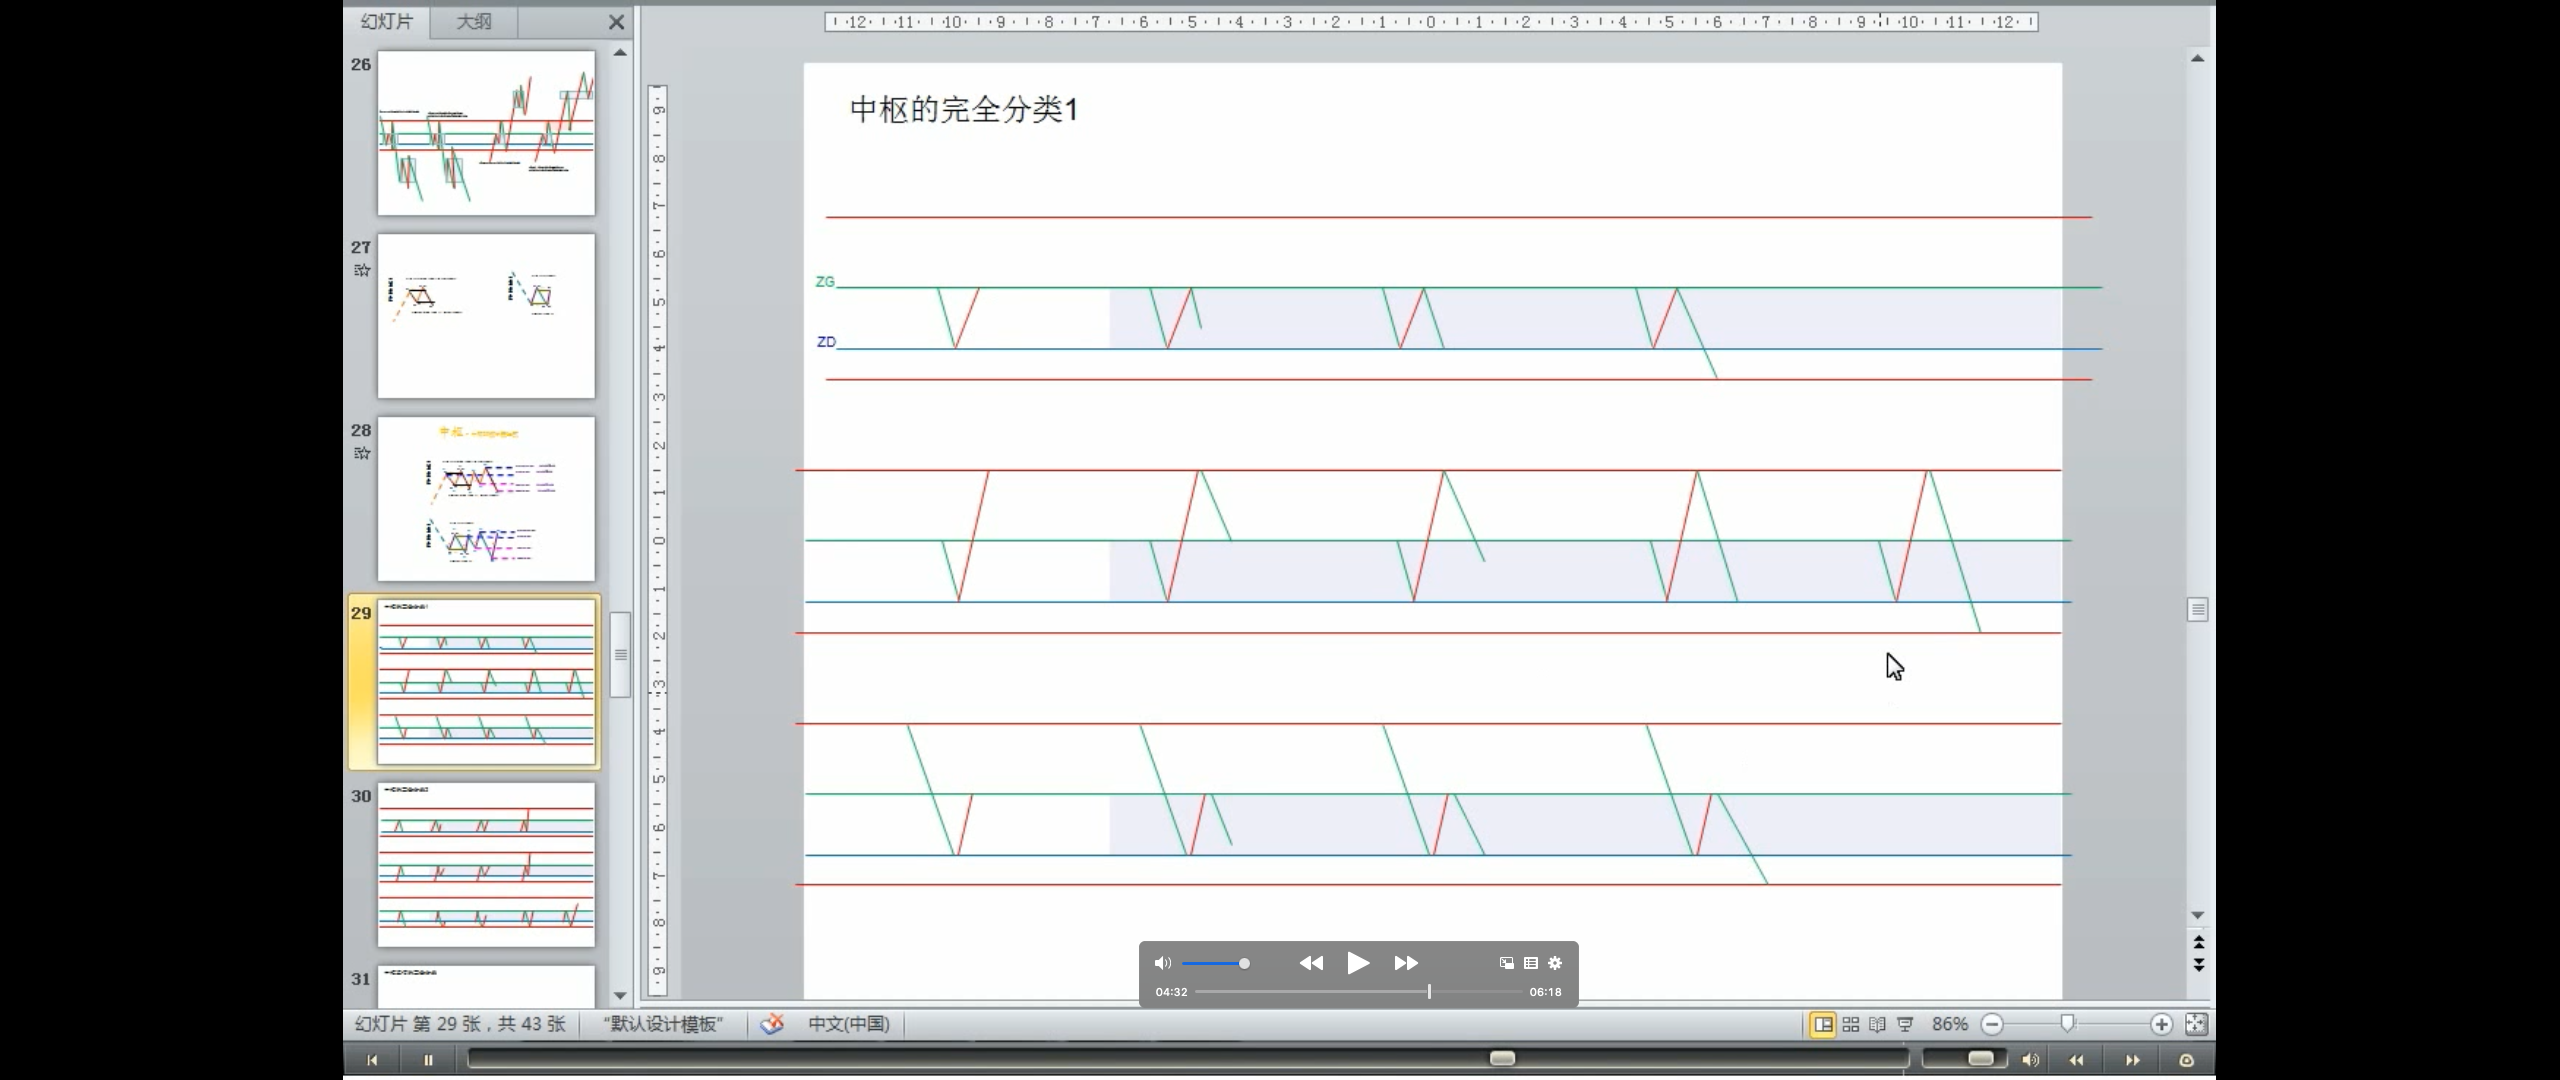Switch to Reading view
The width and height of the screenshot is (2560, 1080).
(1878, 1024)
